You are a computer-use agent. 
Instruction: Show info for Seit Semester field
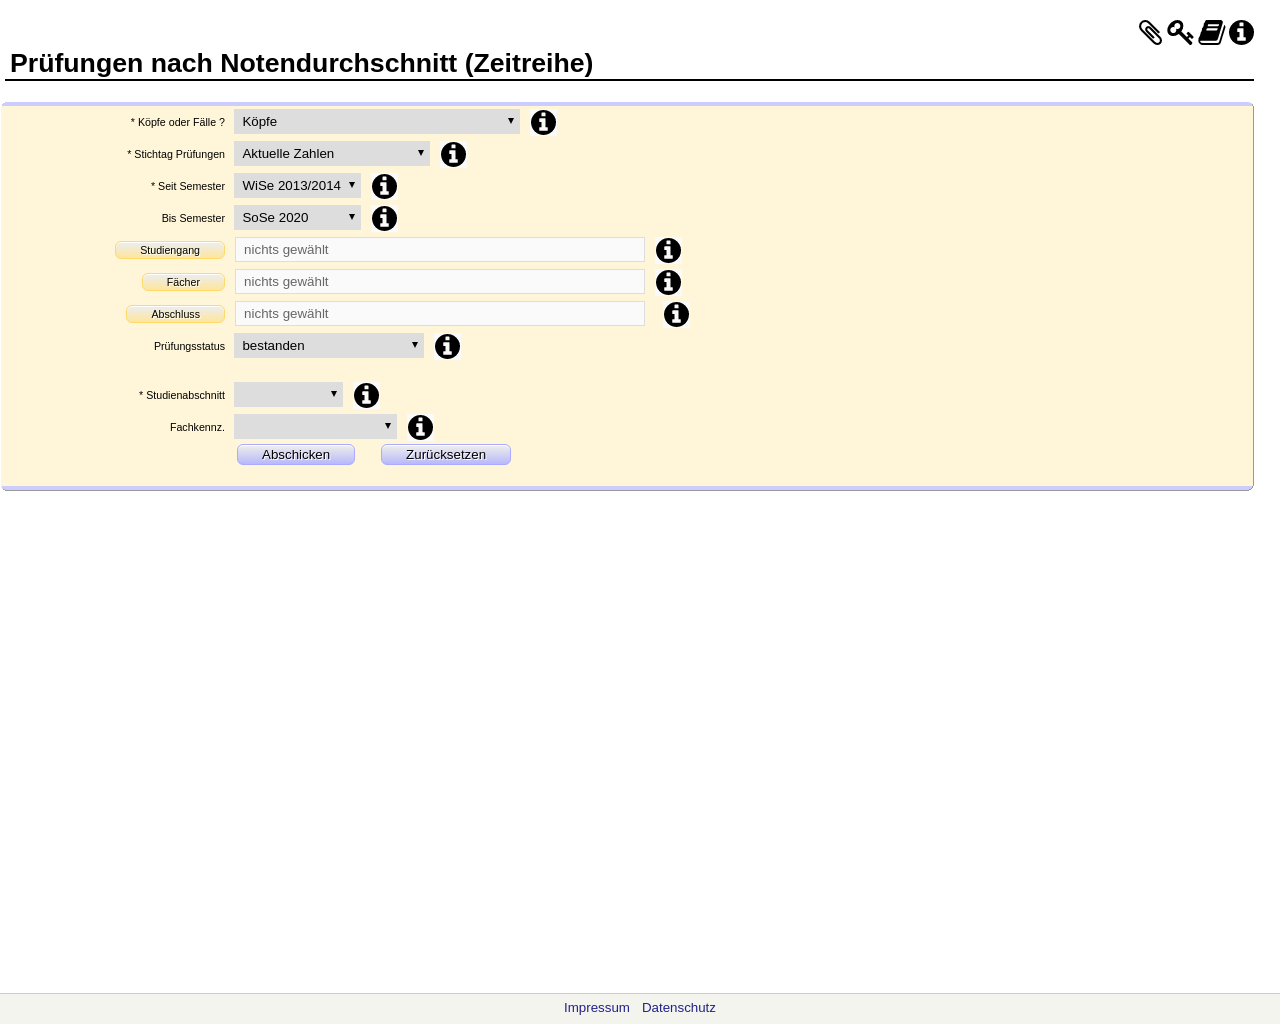384,186
